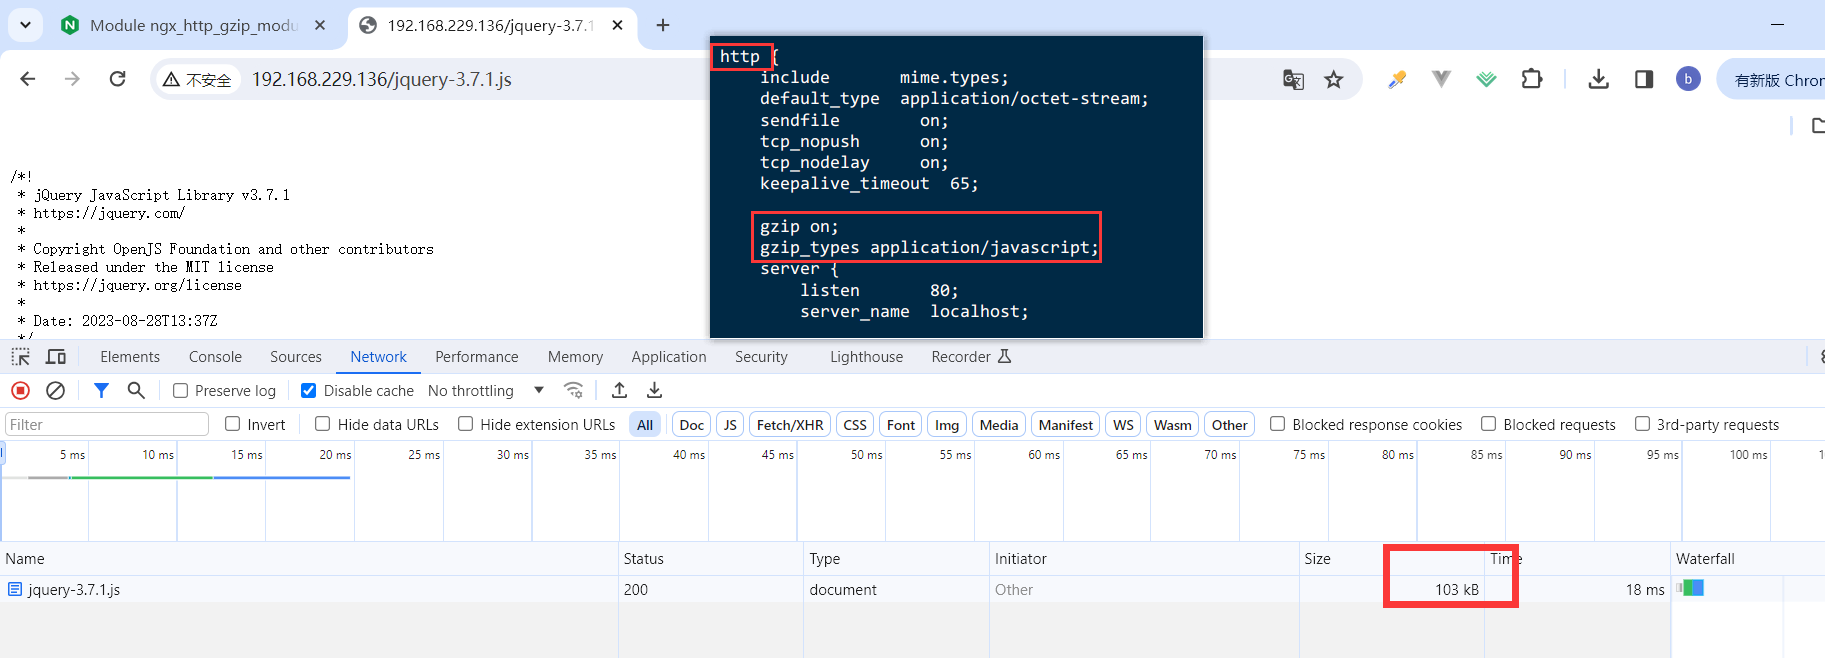Clear the network log
This screenshot has height=658, width=1825.
coord(56,391)
